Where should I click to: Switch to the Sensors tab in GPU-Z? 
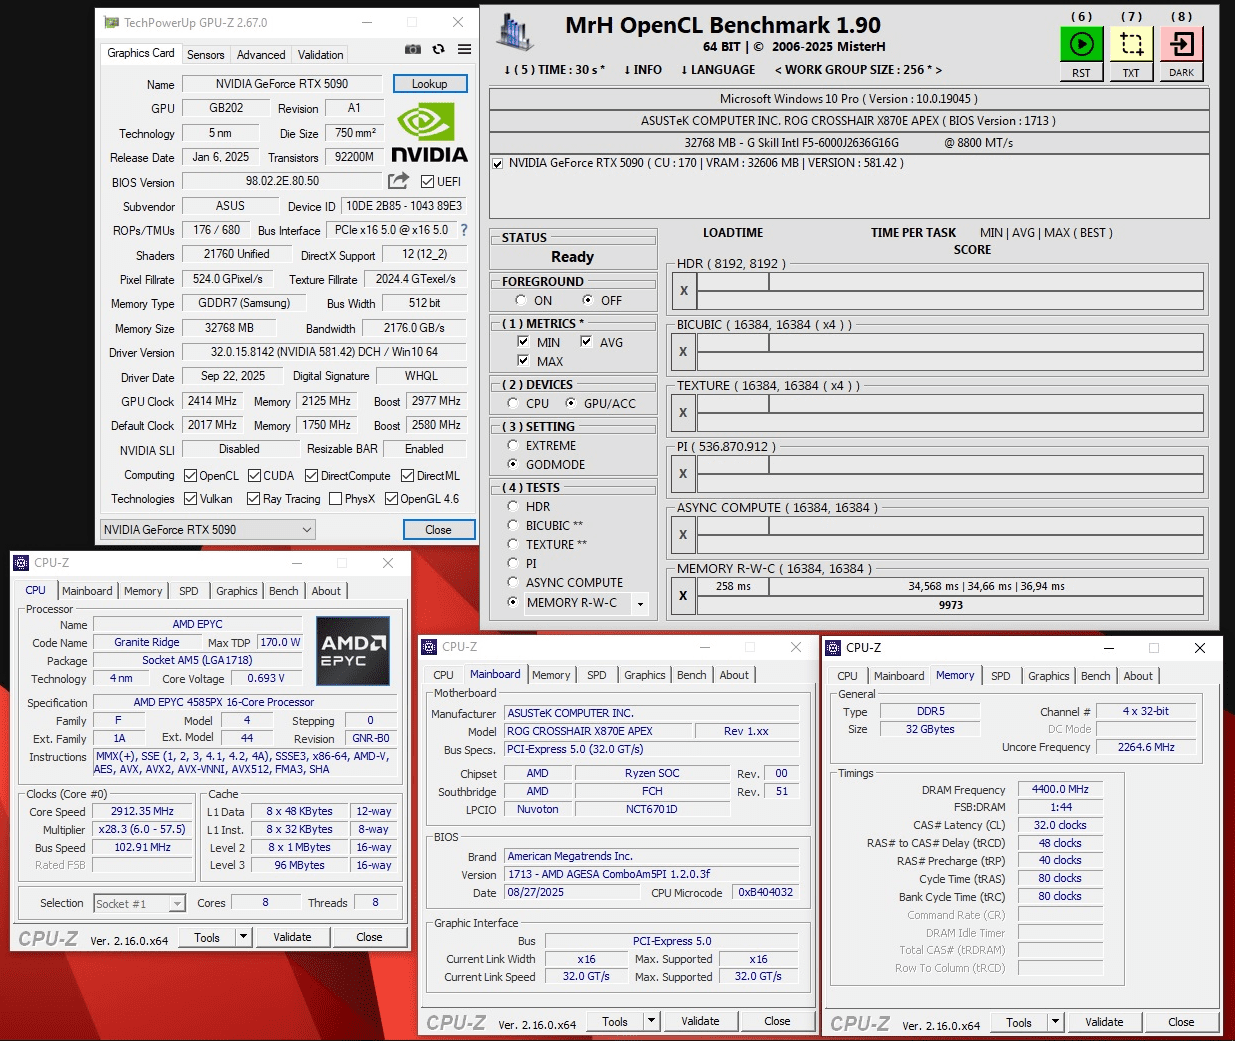[x=206, y=55]
